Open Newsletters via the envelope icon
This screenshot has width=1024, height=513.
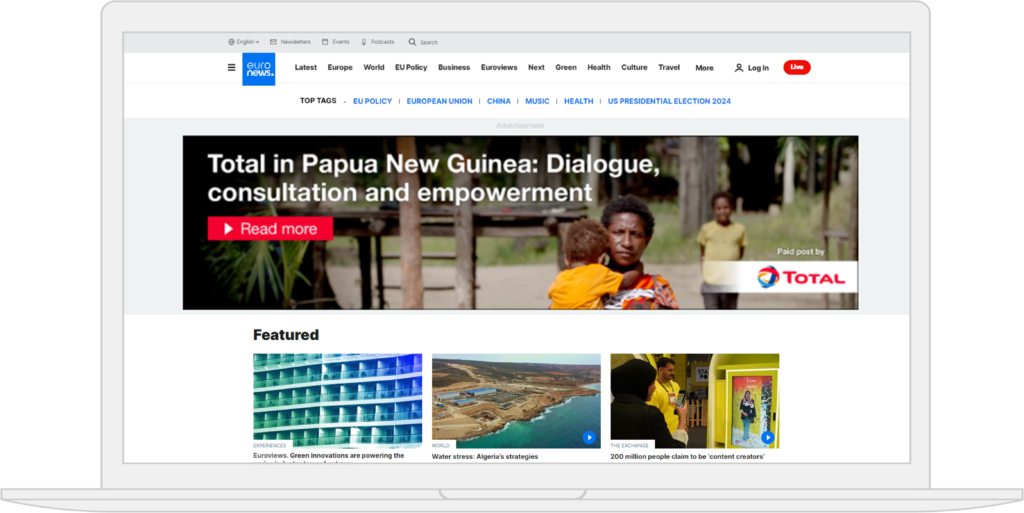273,42
